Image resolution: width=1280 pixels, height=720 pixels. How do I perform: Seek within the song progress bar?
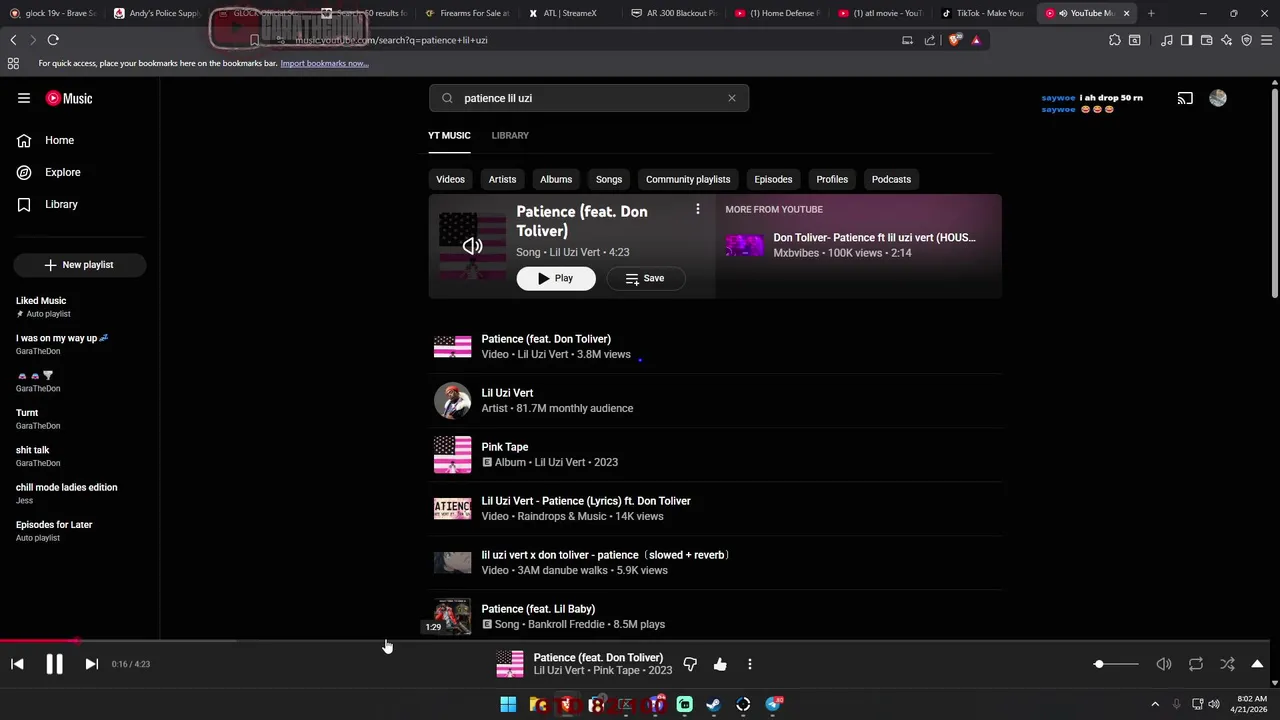click(635, 641)
